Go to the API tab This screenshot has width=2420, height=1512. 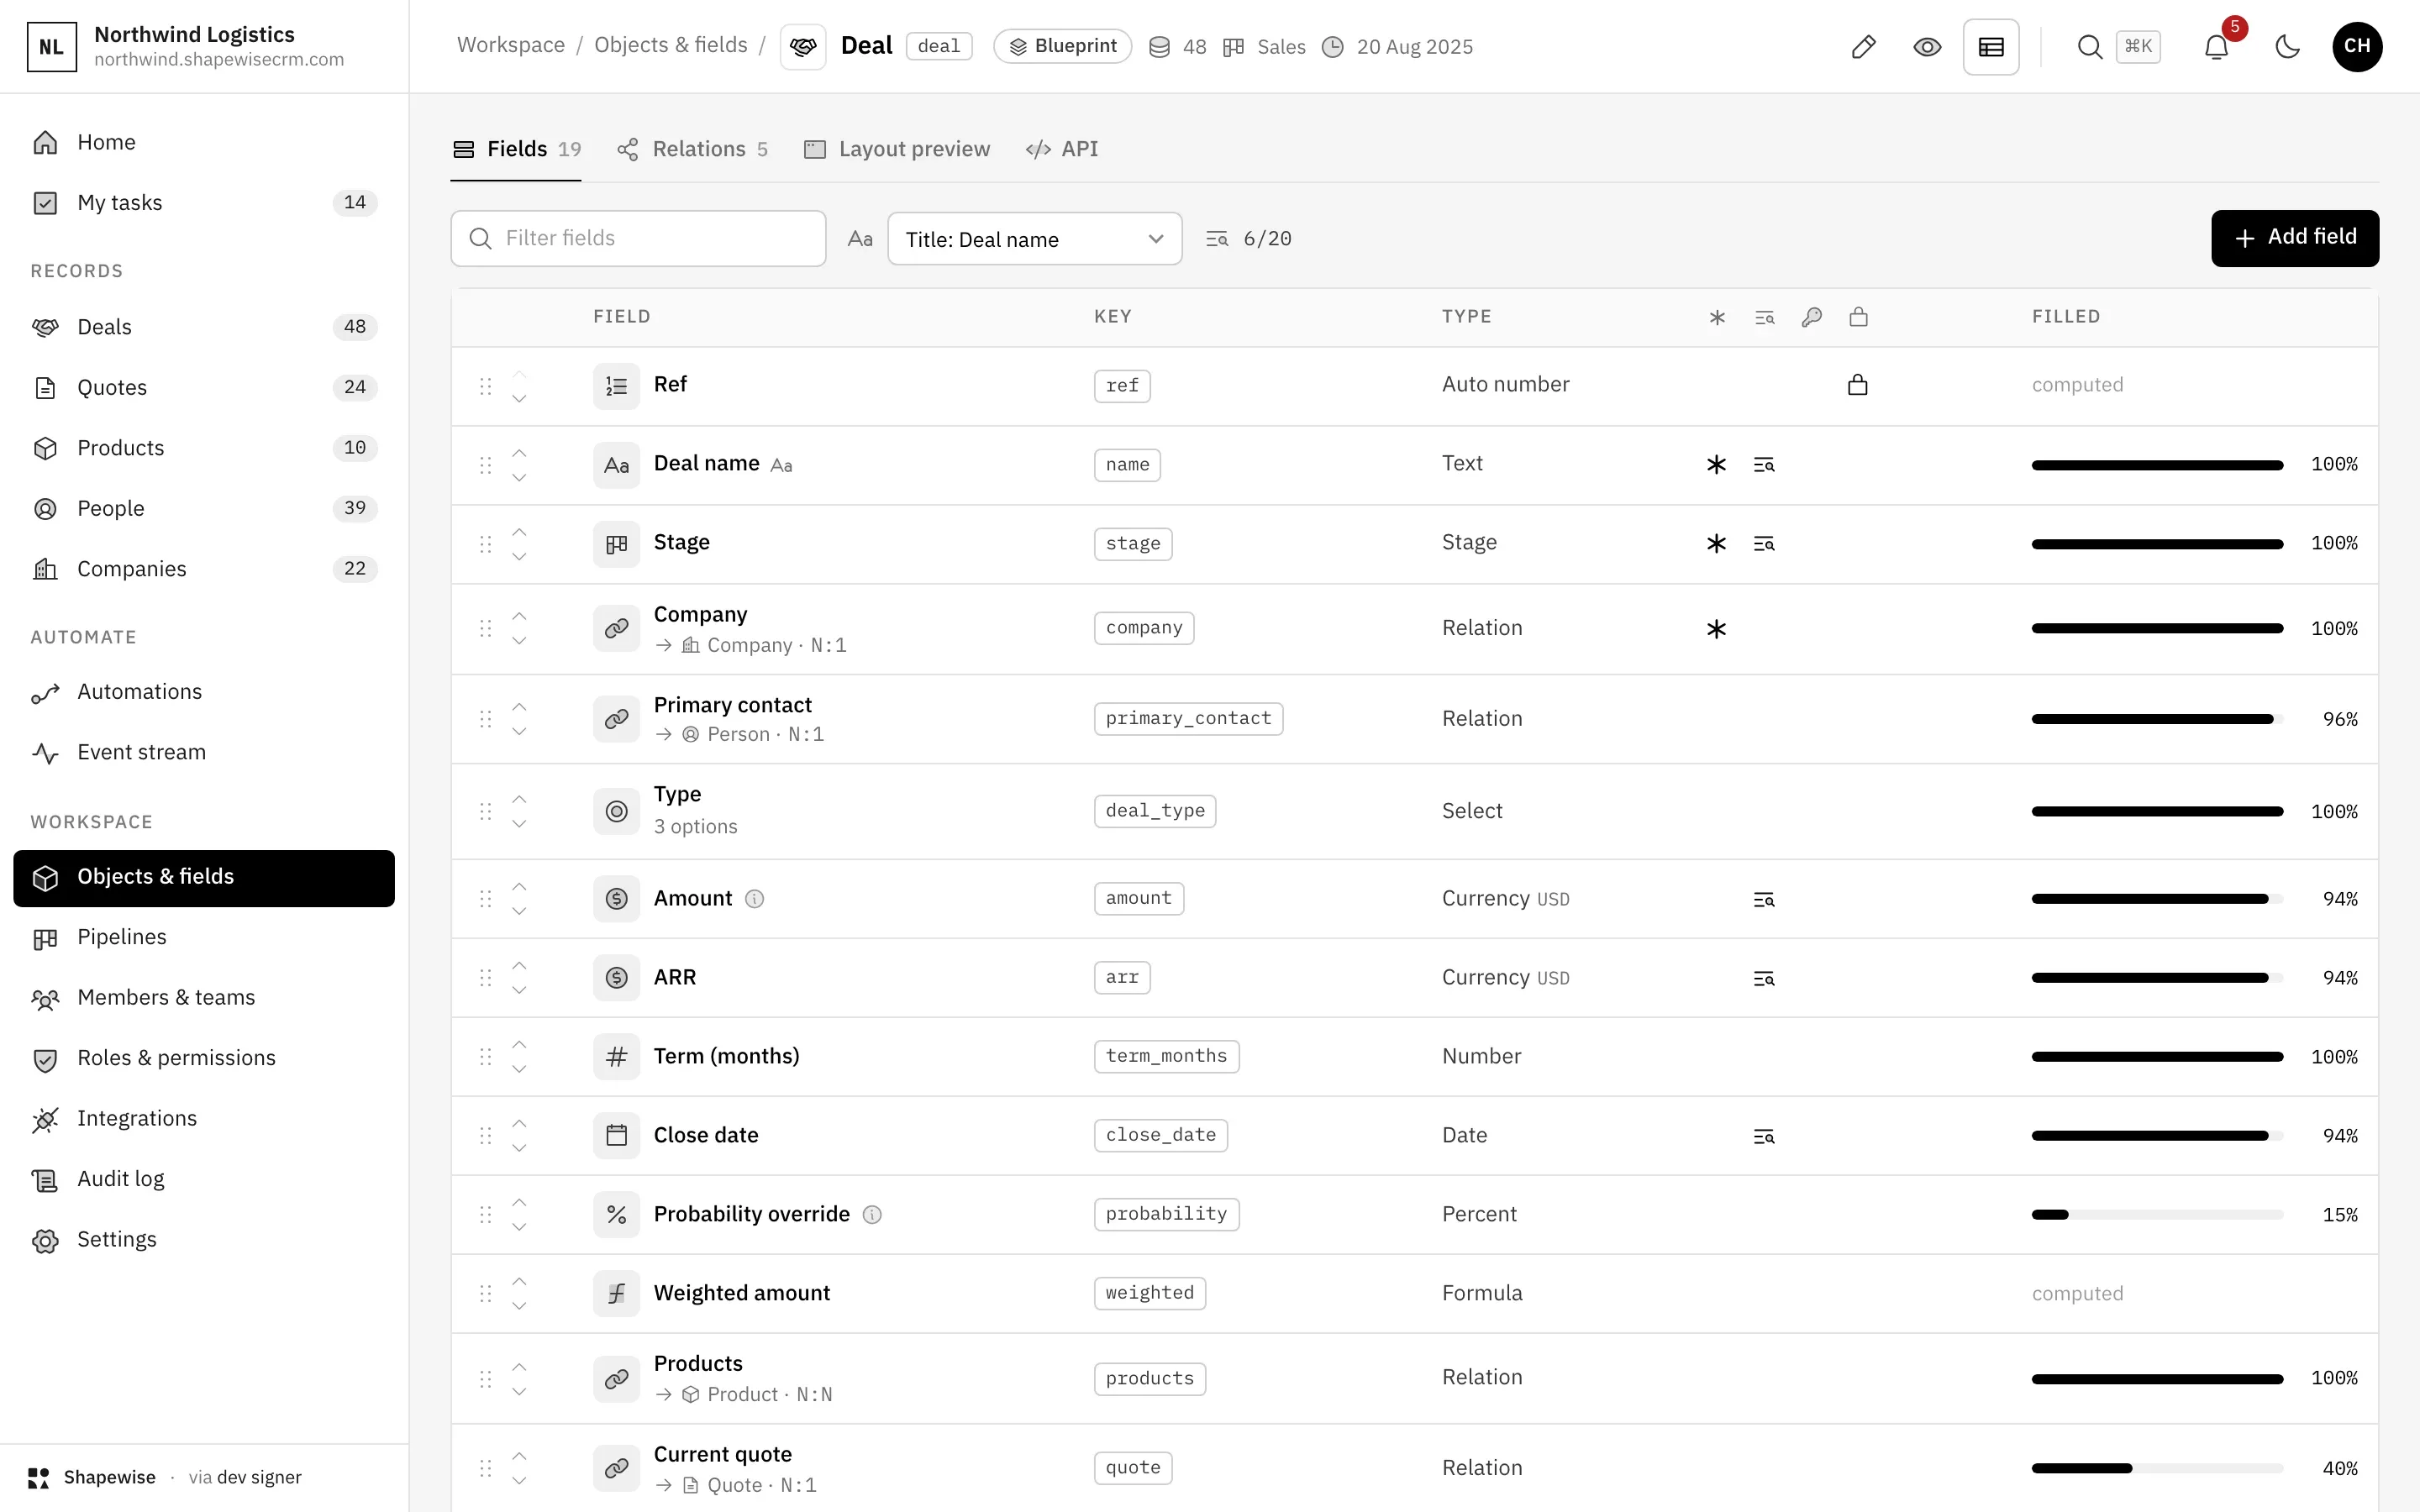[1061, 149]
